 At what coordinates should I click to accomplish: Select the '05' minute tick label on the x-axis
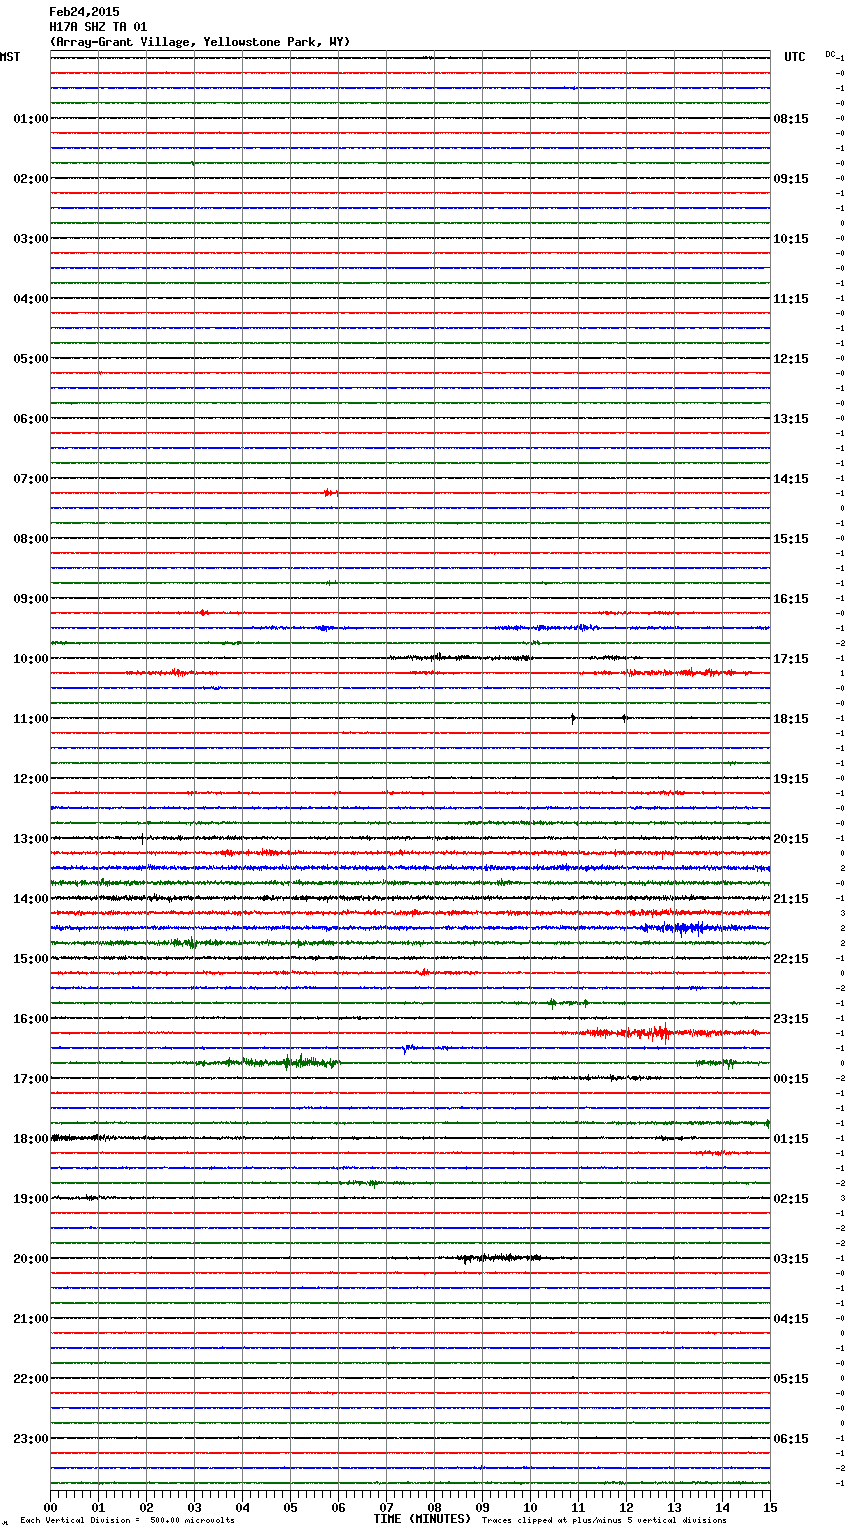(x=290, y=1507)
